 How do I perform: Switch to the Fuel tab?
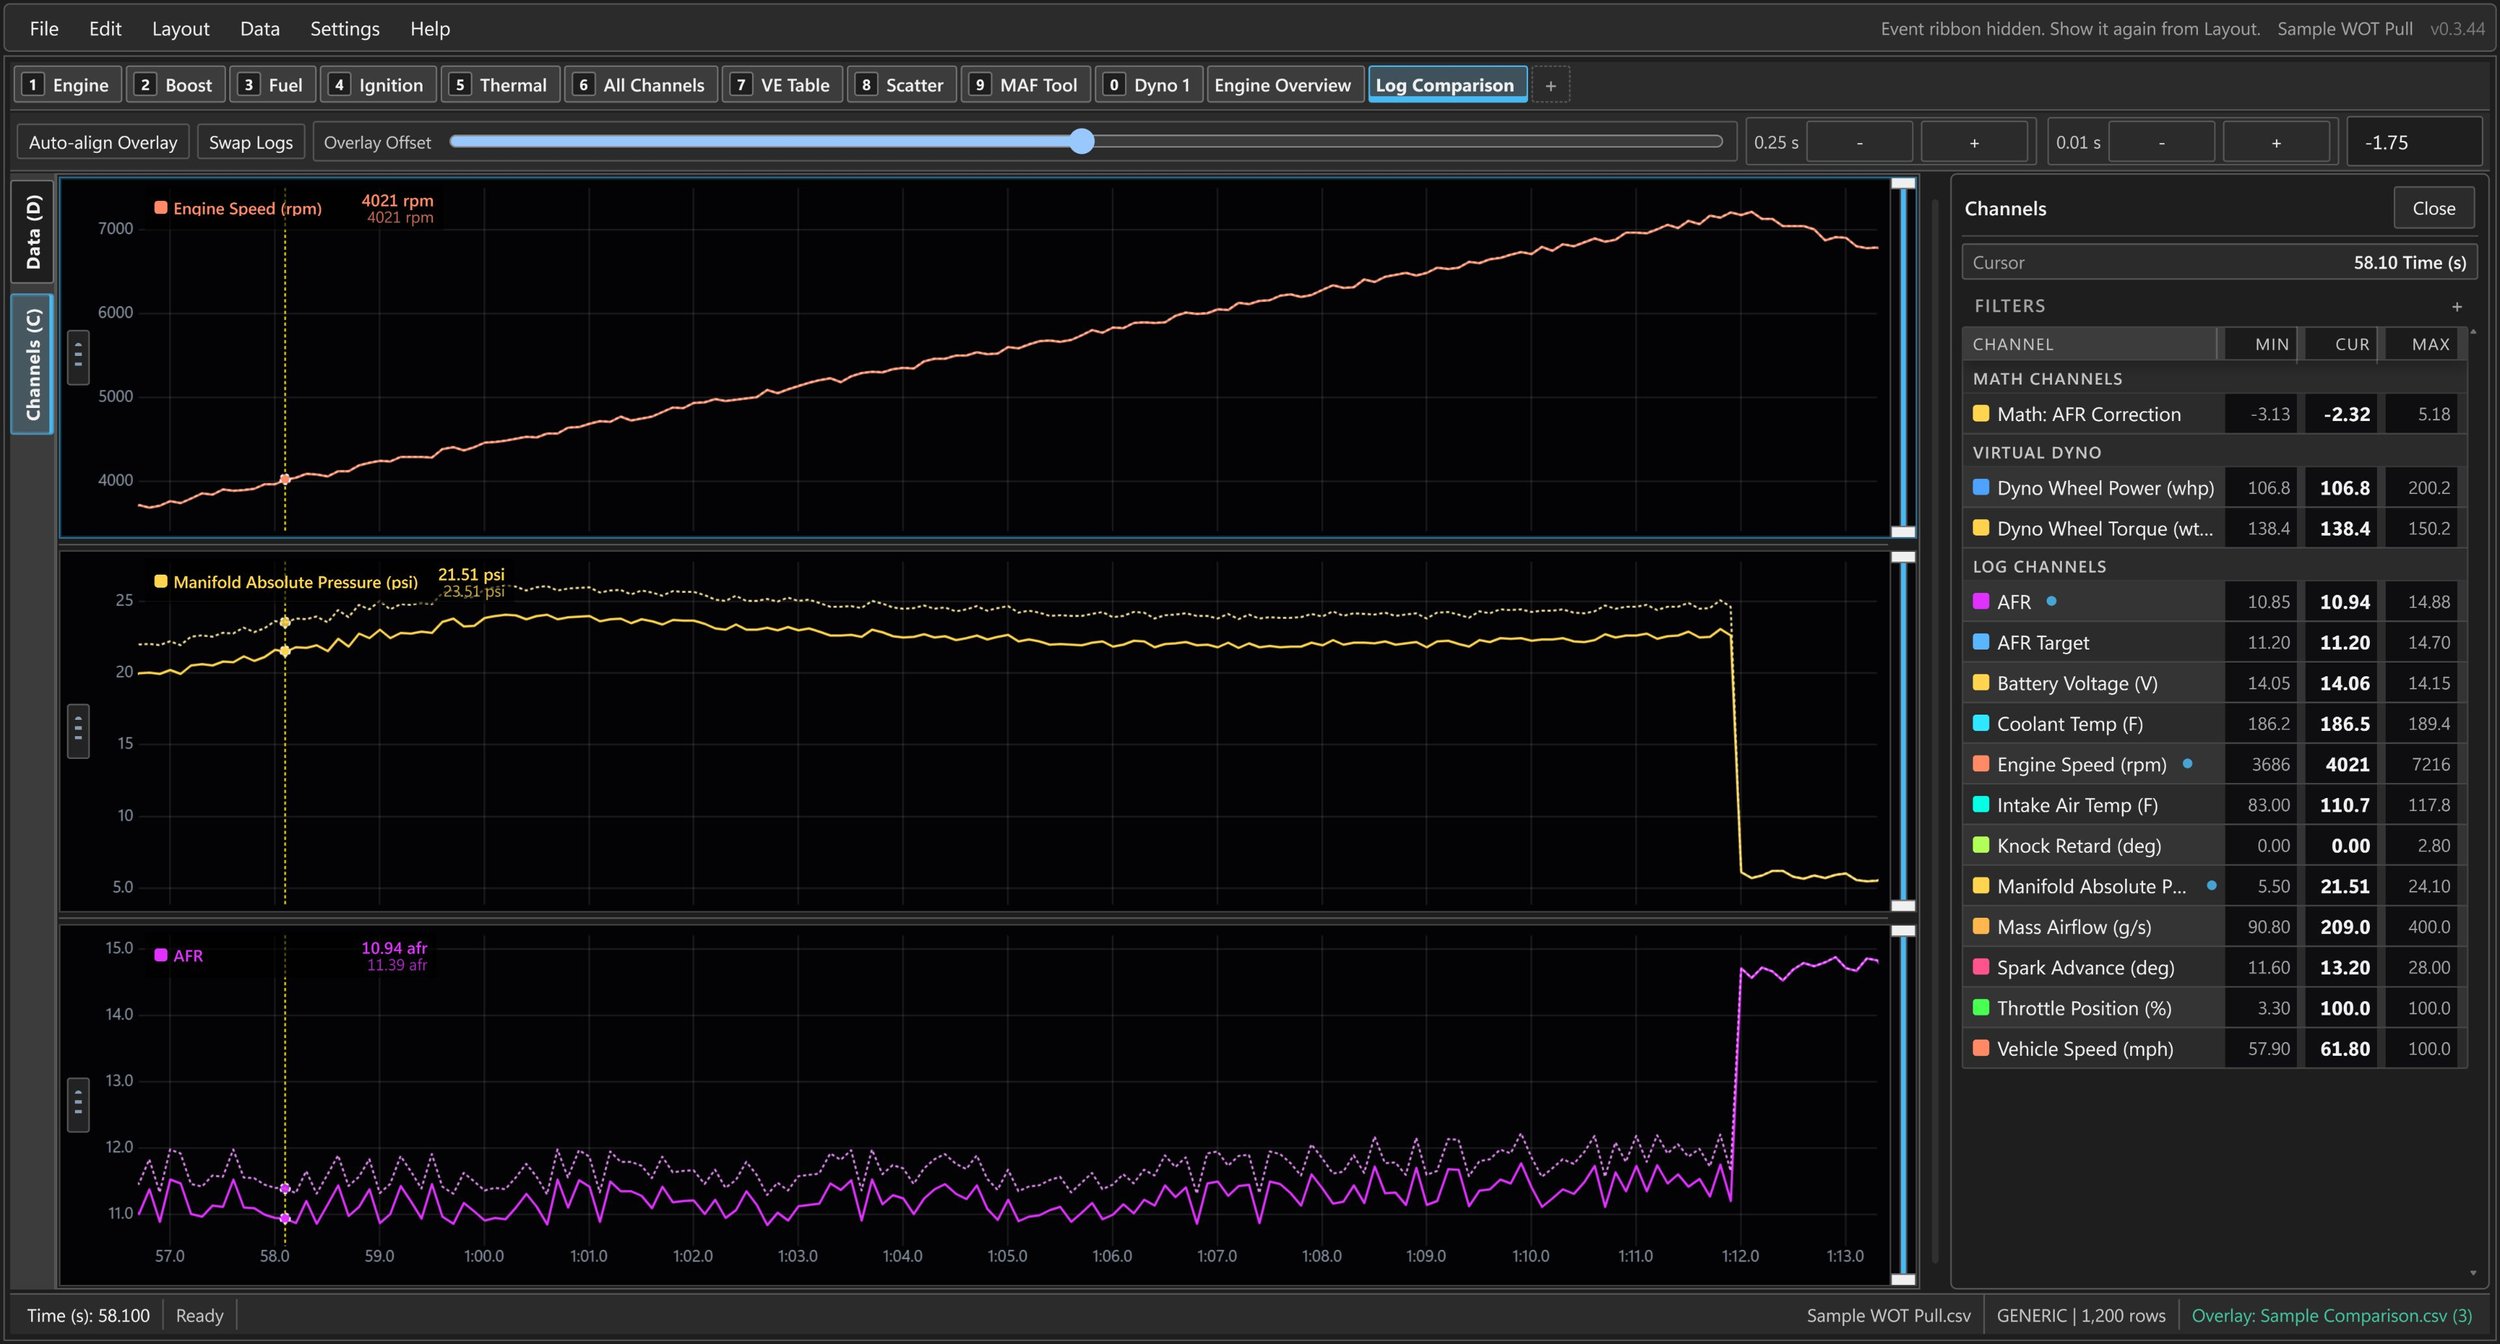(x=272, y=85)
